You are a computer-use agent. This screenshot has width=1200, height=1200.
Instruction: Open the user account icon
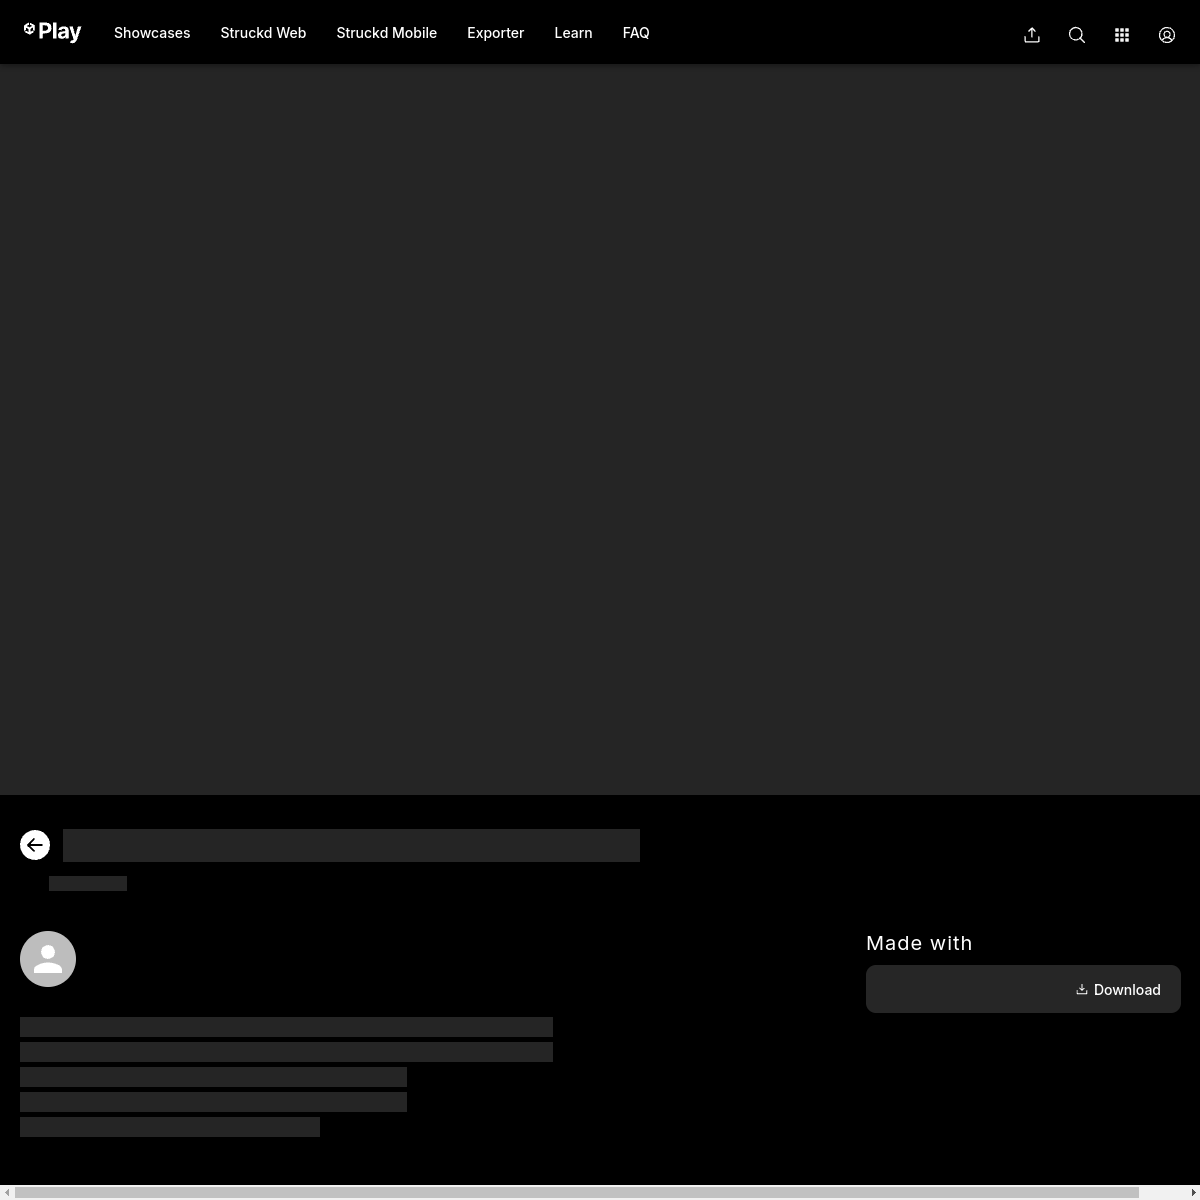coord(1167,35)
